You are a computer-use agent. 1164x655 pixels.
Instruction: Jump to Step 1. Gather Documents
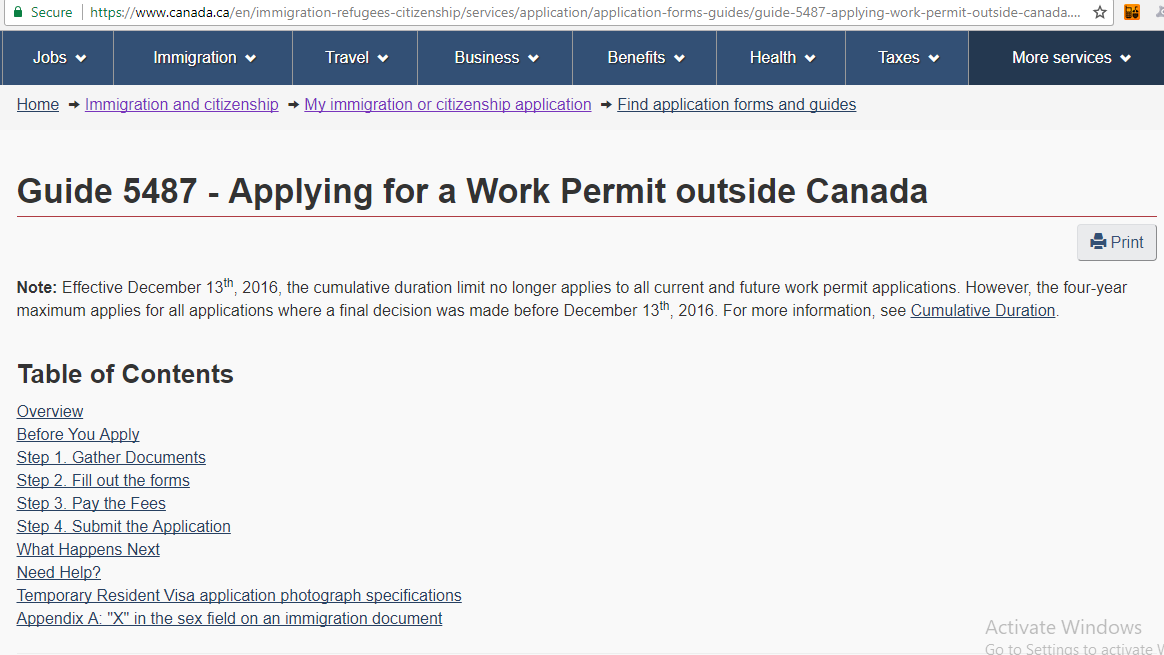[111, 457]
